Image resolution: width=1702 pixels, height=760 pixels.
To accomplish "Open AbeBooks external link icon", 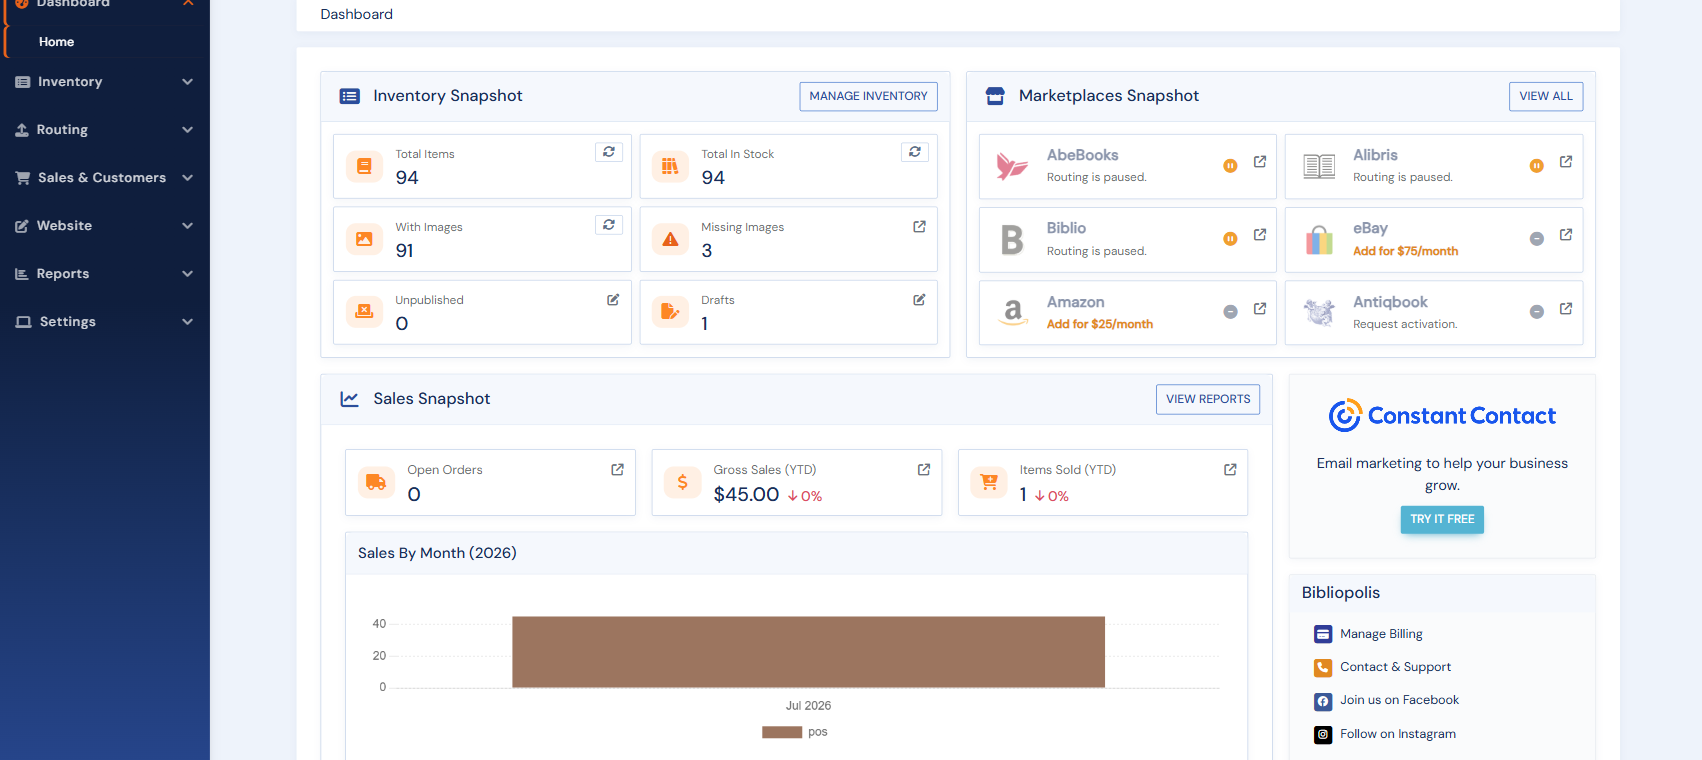I will coord(1260,162).
